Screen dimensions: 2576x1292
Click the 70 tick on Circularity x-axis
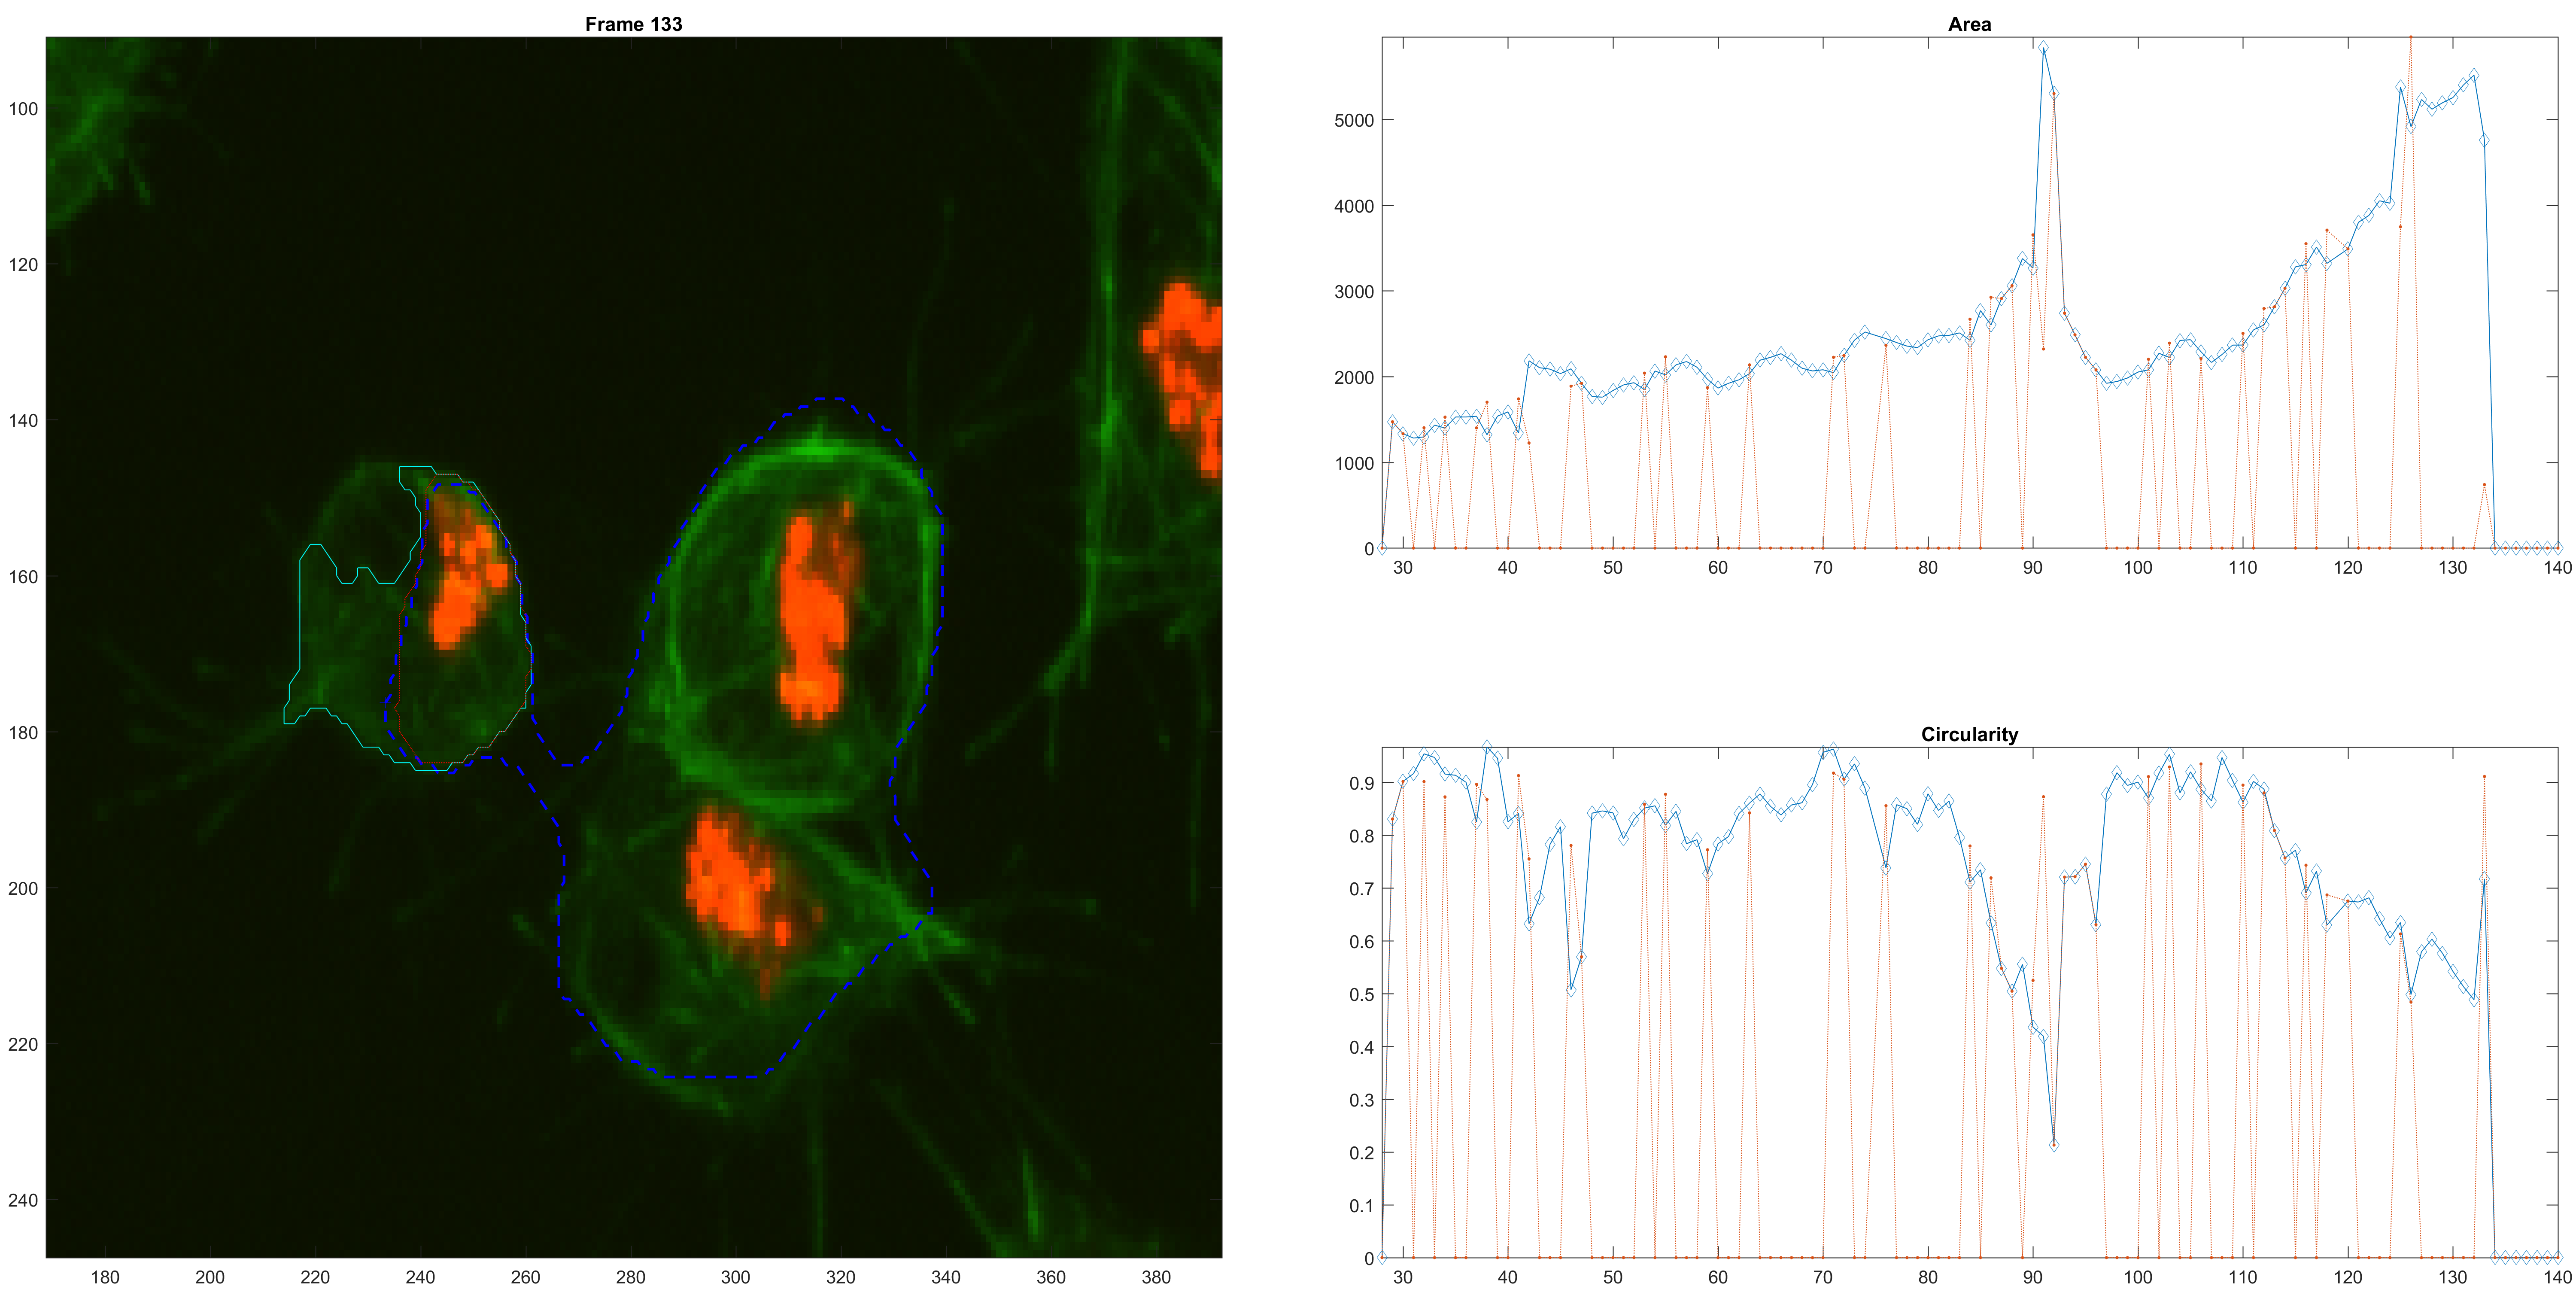1823,1277
